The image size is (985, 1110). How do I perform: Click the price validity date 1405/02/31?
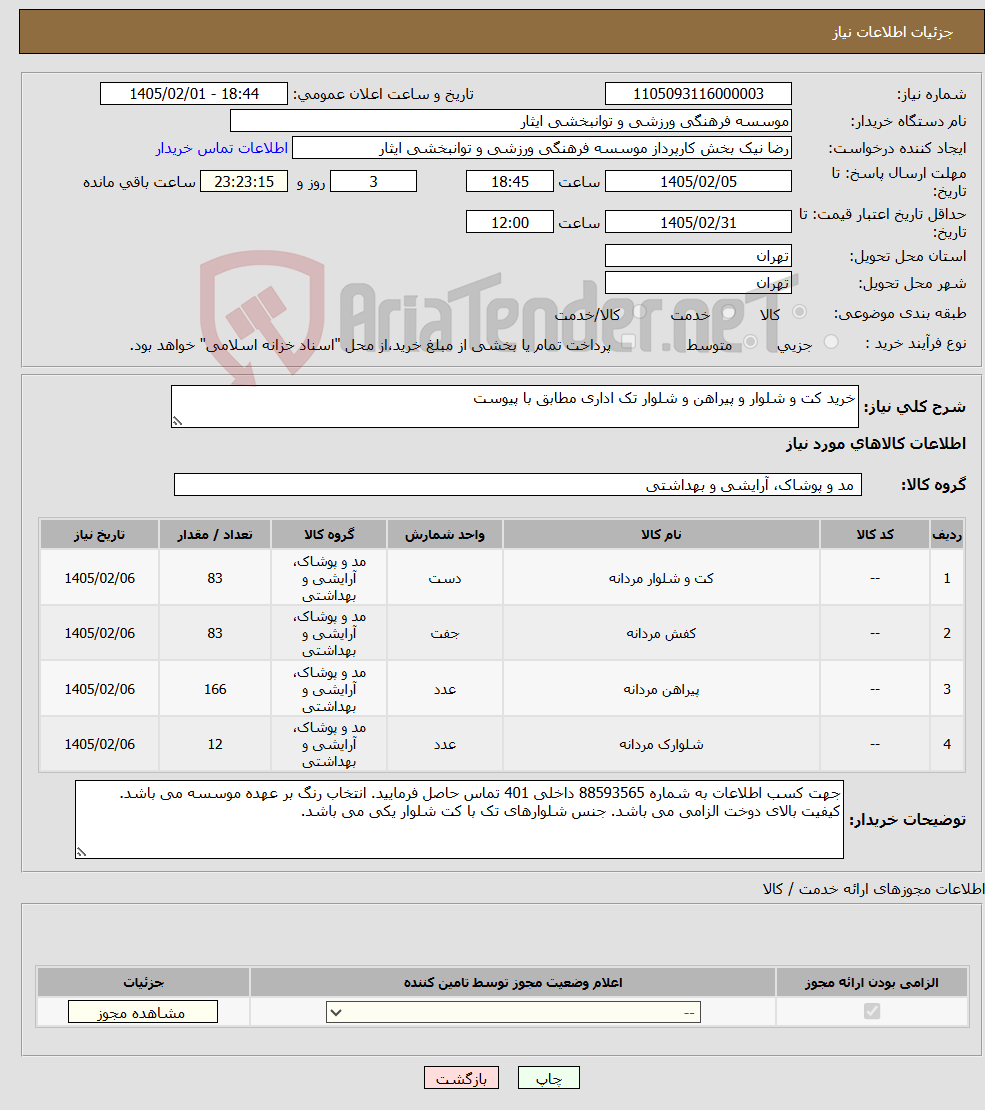pyautogui.click(x=698, y=222)
